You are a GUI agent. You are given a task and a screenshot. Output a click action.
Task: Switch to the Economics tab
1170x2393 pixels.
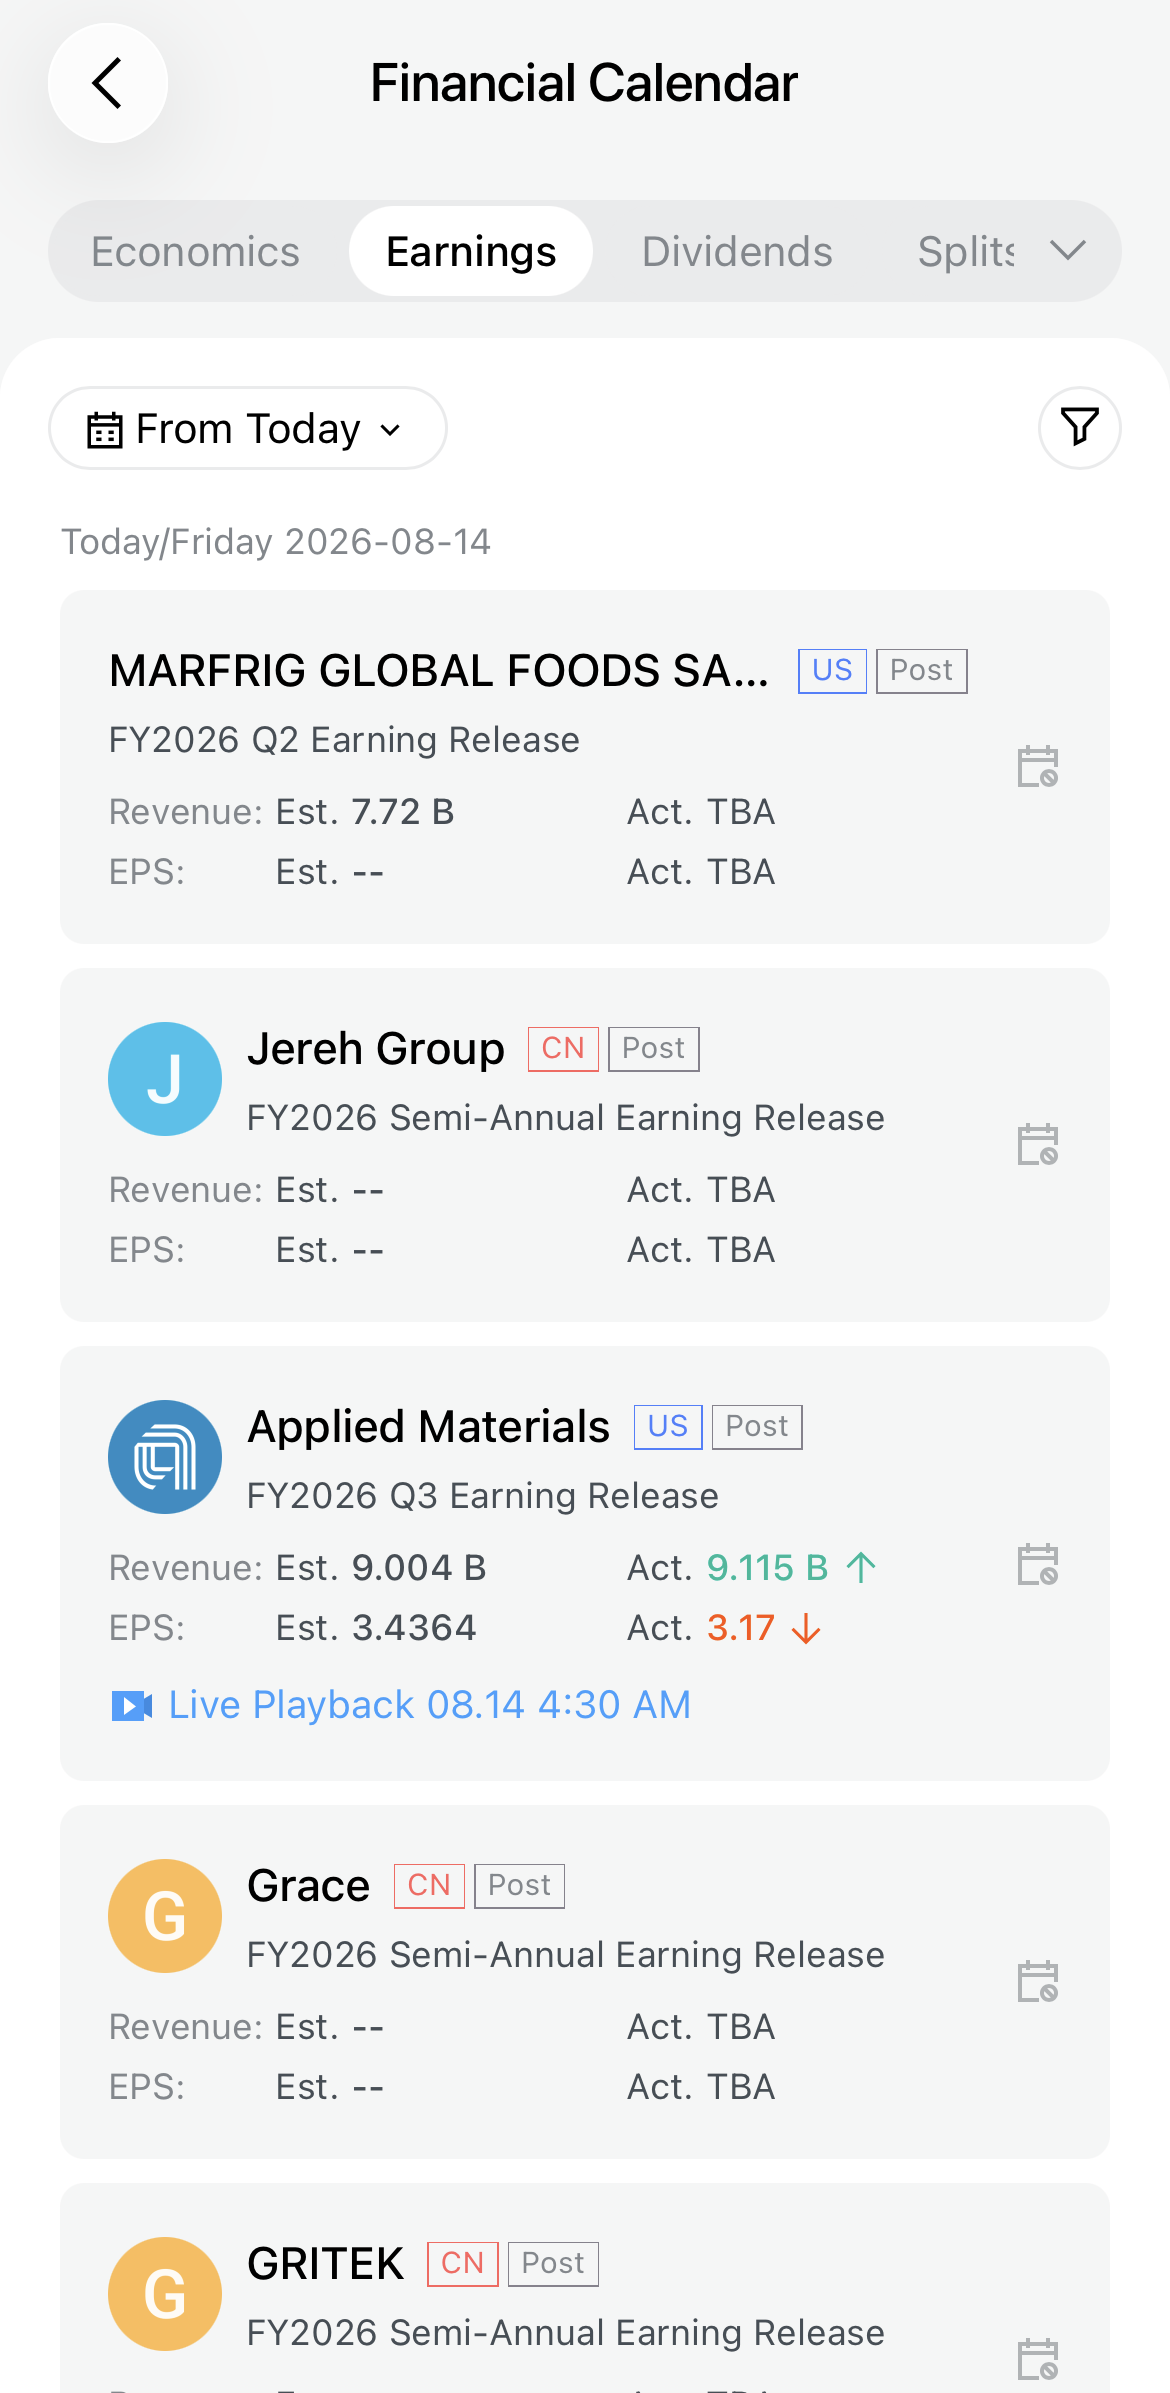(x=195, y=252)
